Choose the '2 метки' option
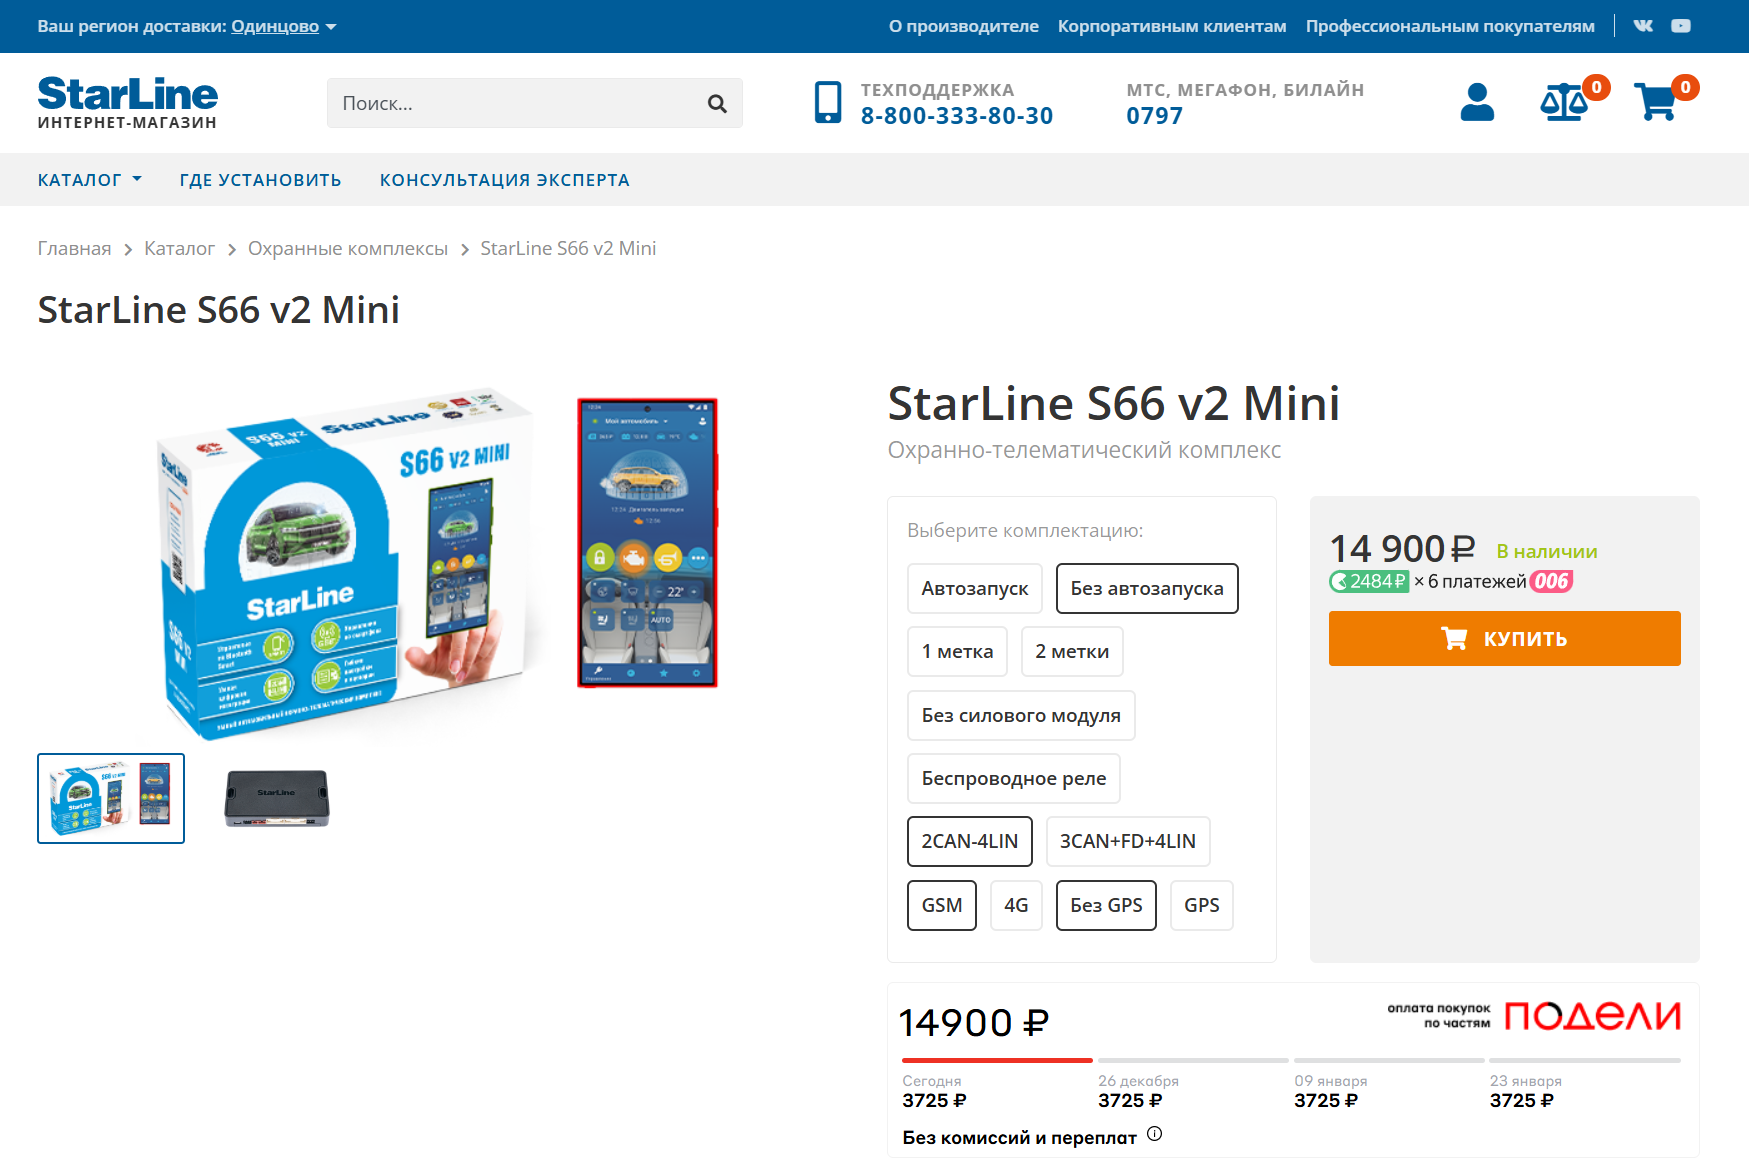Image resolution: width=1749 pixels, height=1174 pixels. click(1072, 652)
